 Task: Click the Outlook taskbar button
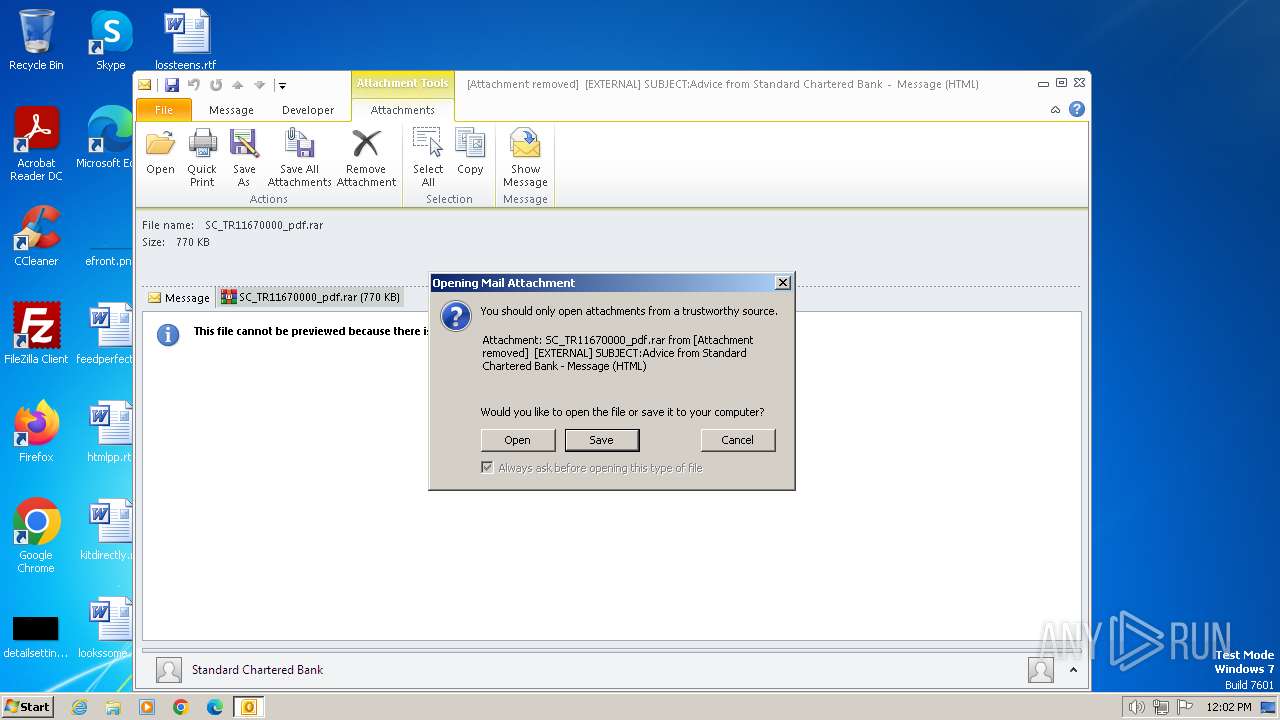[249, 707]
